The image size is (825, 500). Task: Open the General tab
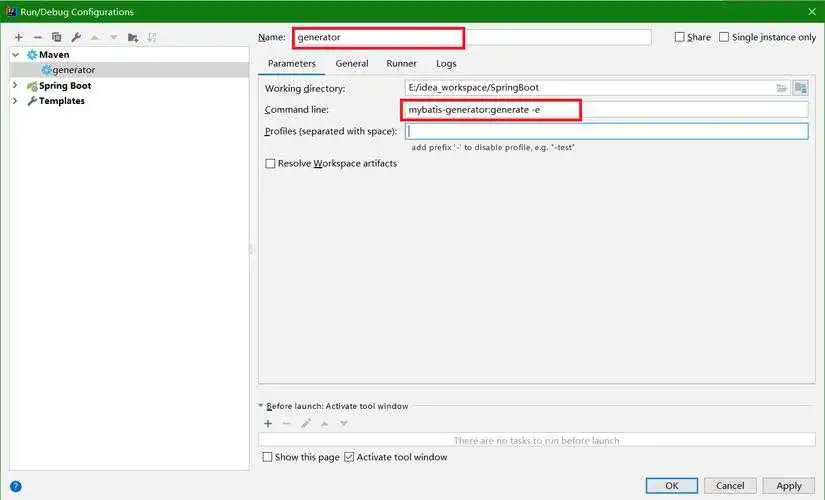click(352, 64)
